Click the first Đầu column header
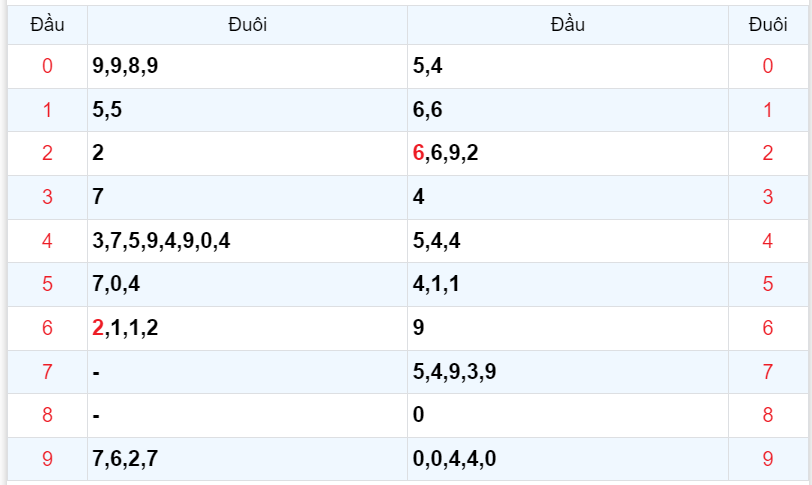Viewport: 812px width, 485px height. (47, 25)
